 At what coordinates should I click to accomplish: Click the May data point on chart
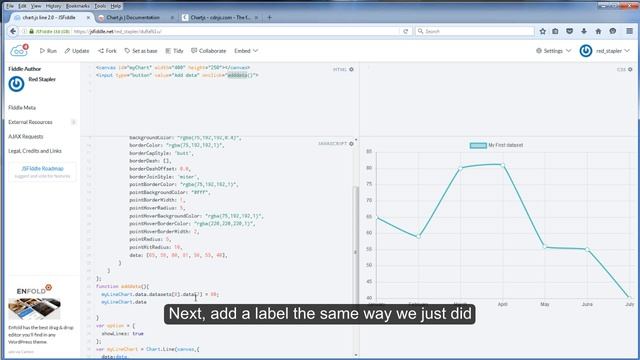pyautogui.click(x=544, y=247)
